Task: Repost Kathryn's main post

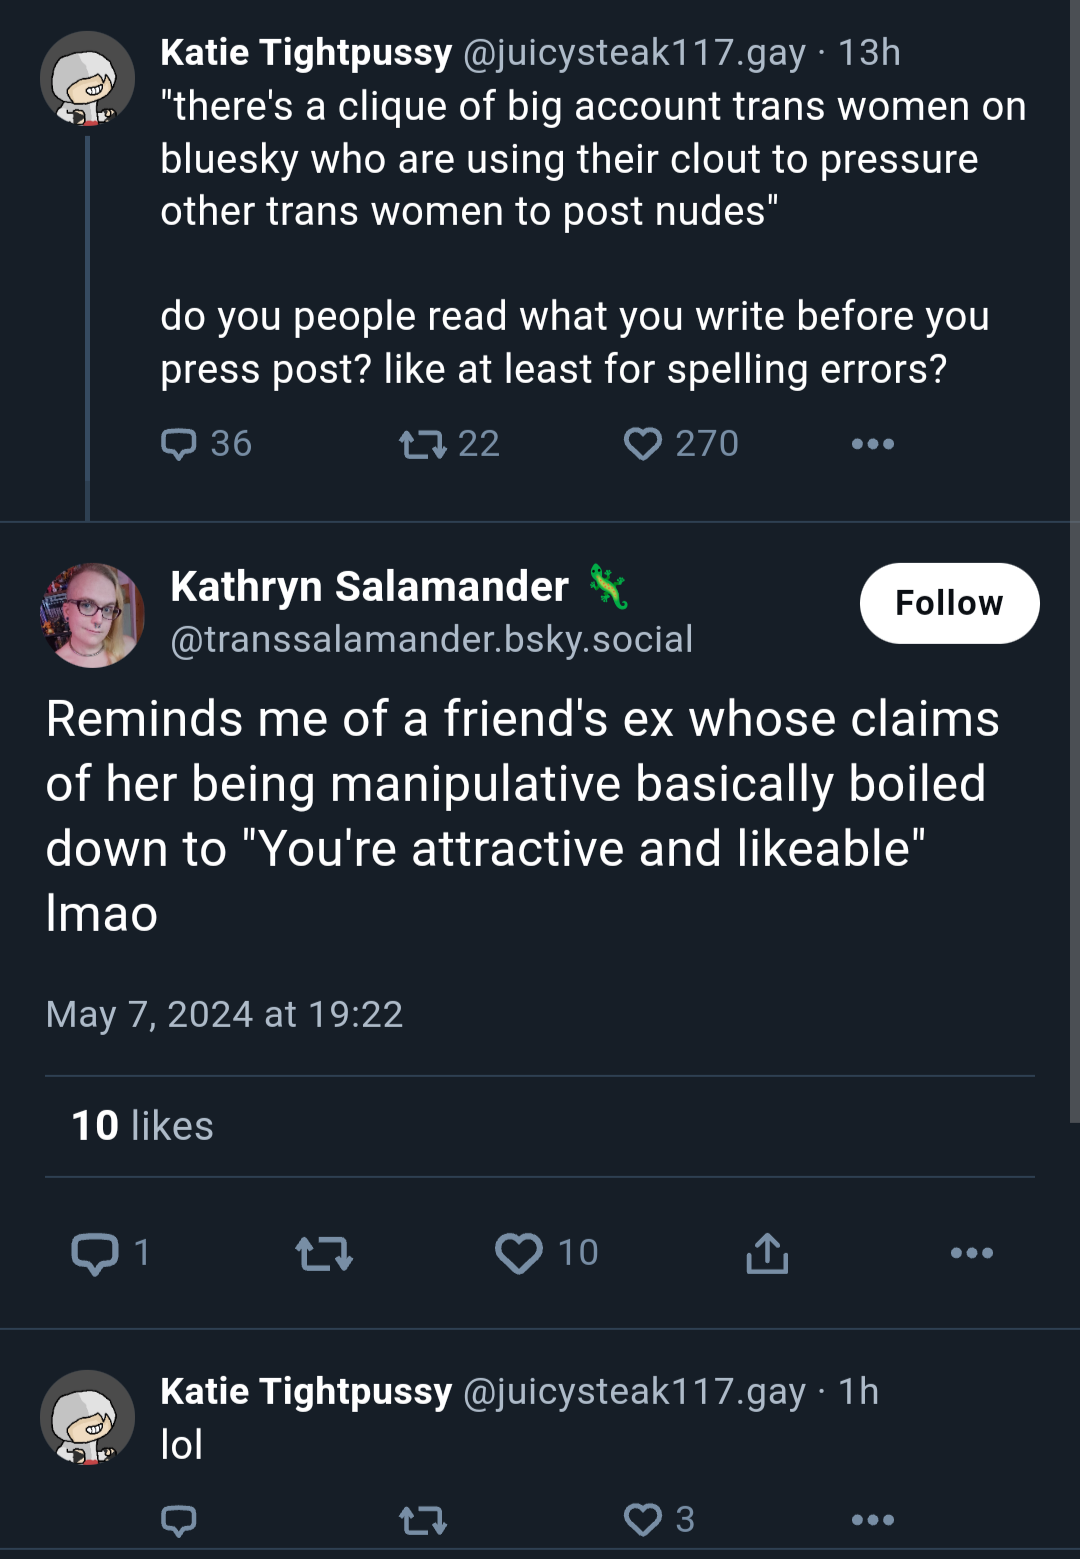Action: [324, 1253]
